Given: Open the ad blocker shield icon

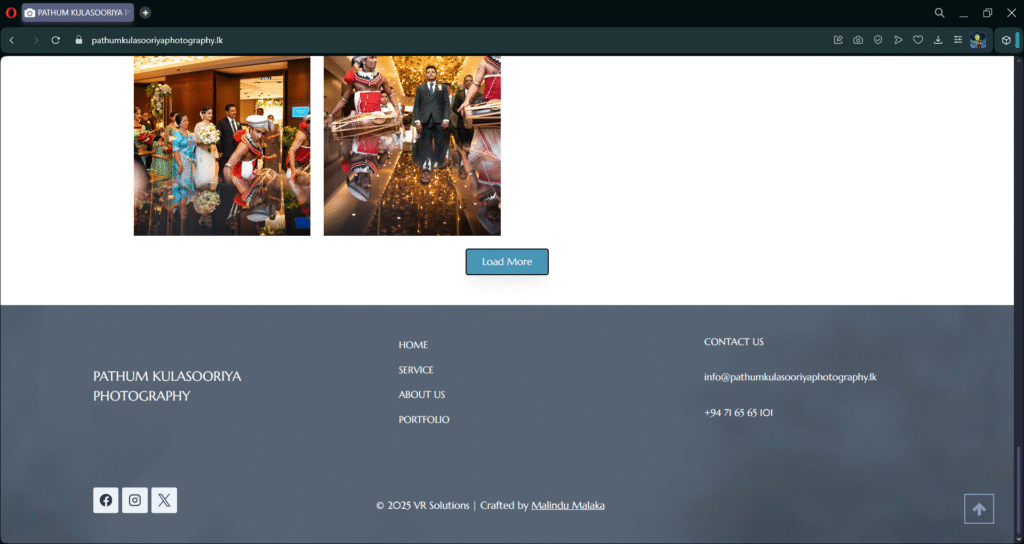Looking at the screenshot, I should click(x=878, y=40).
